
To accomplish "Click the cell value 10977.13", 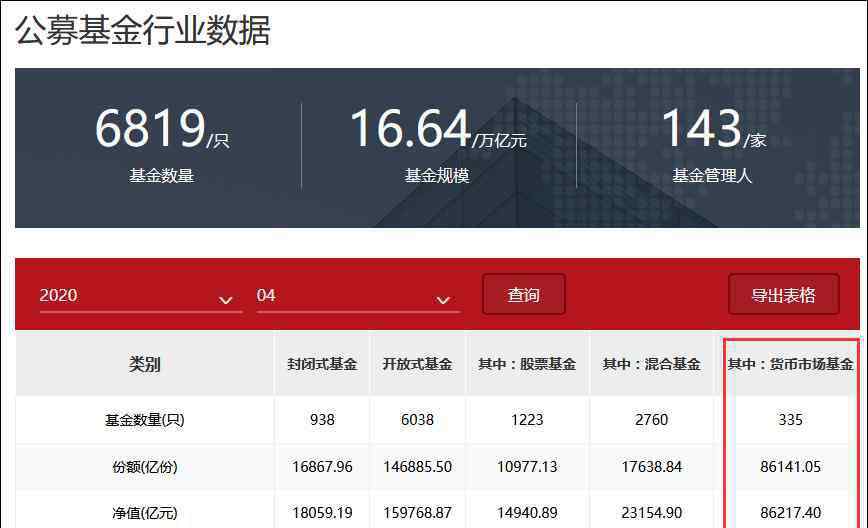I will (527, 467).
